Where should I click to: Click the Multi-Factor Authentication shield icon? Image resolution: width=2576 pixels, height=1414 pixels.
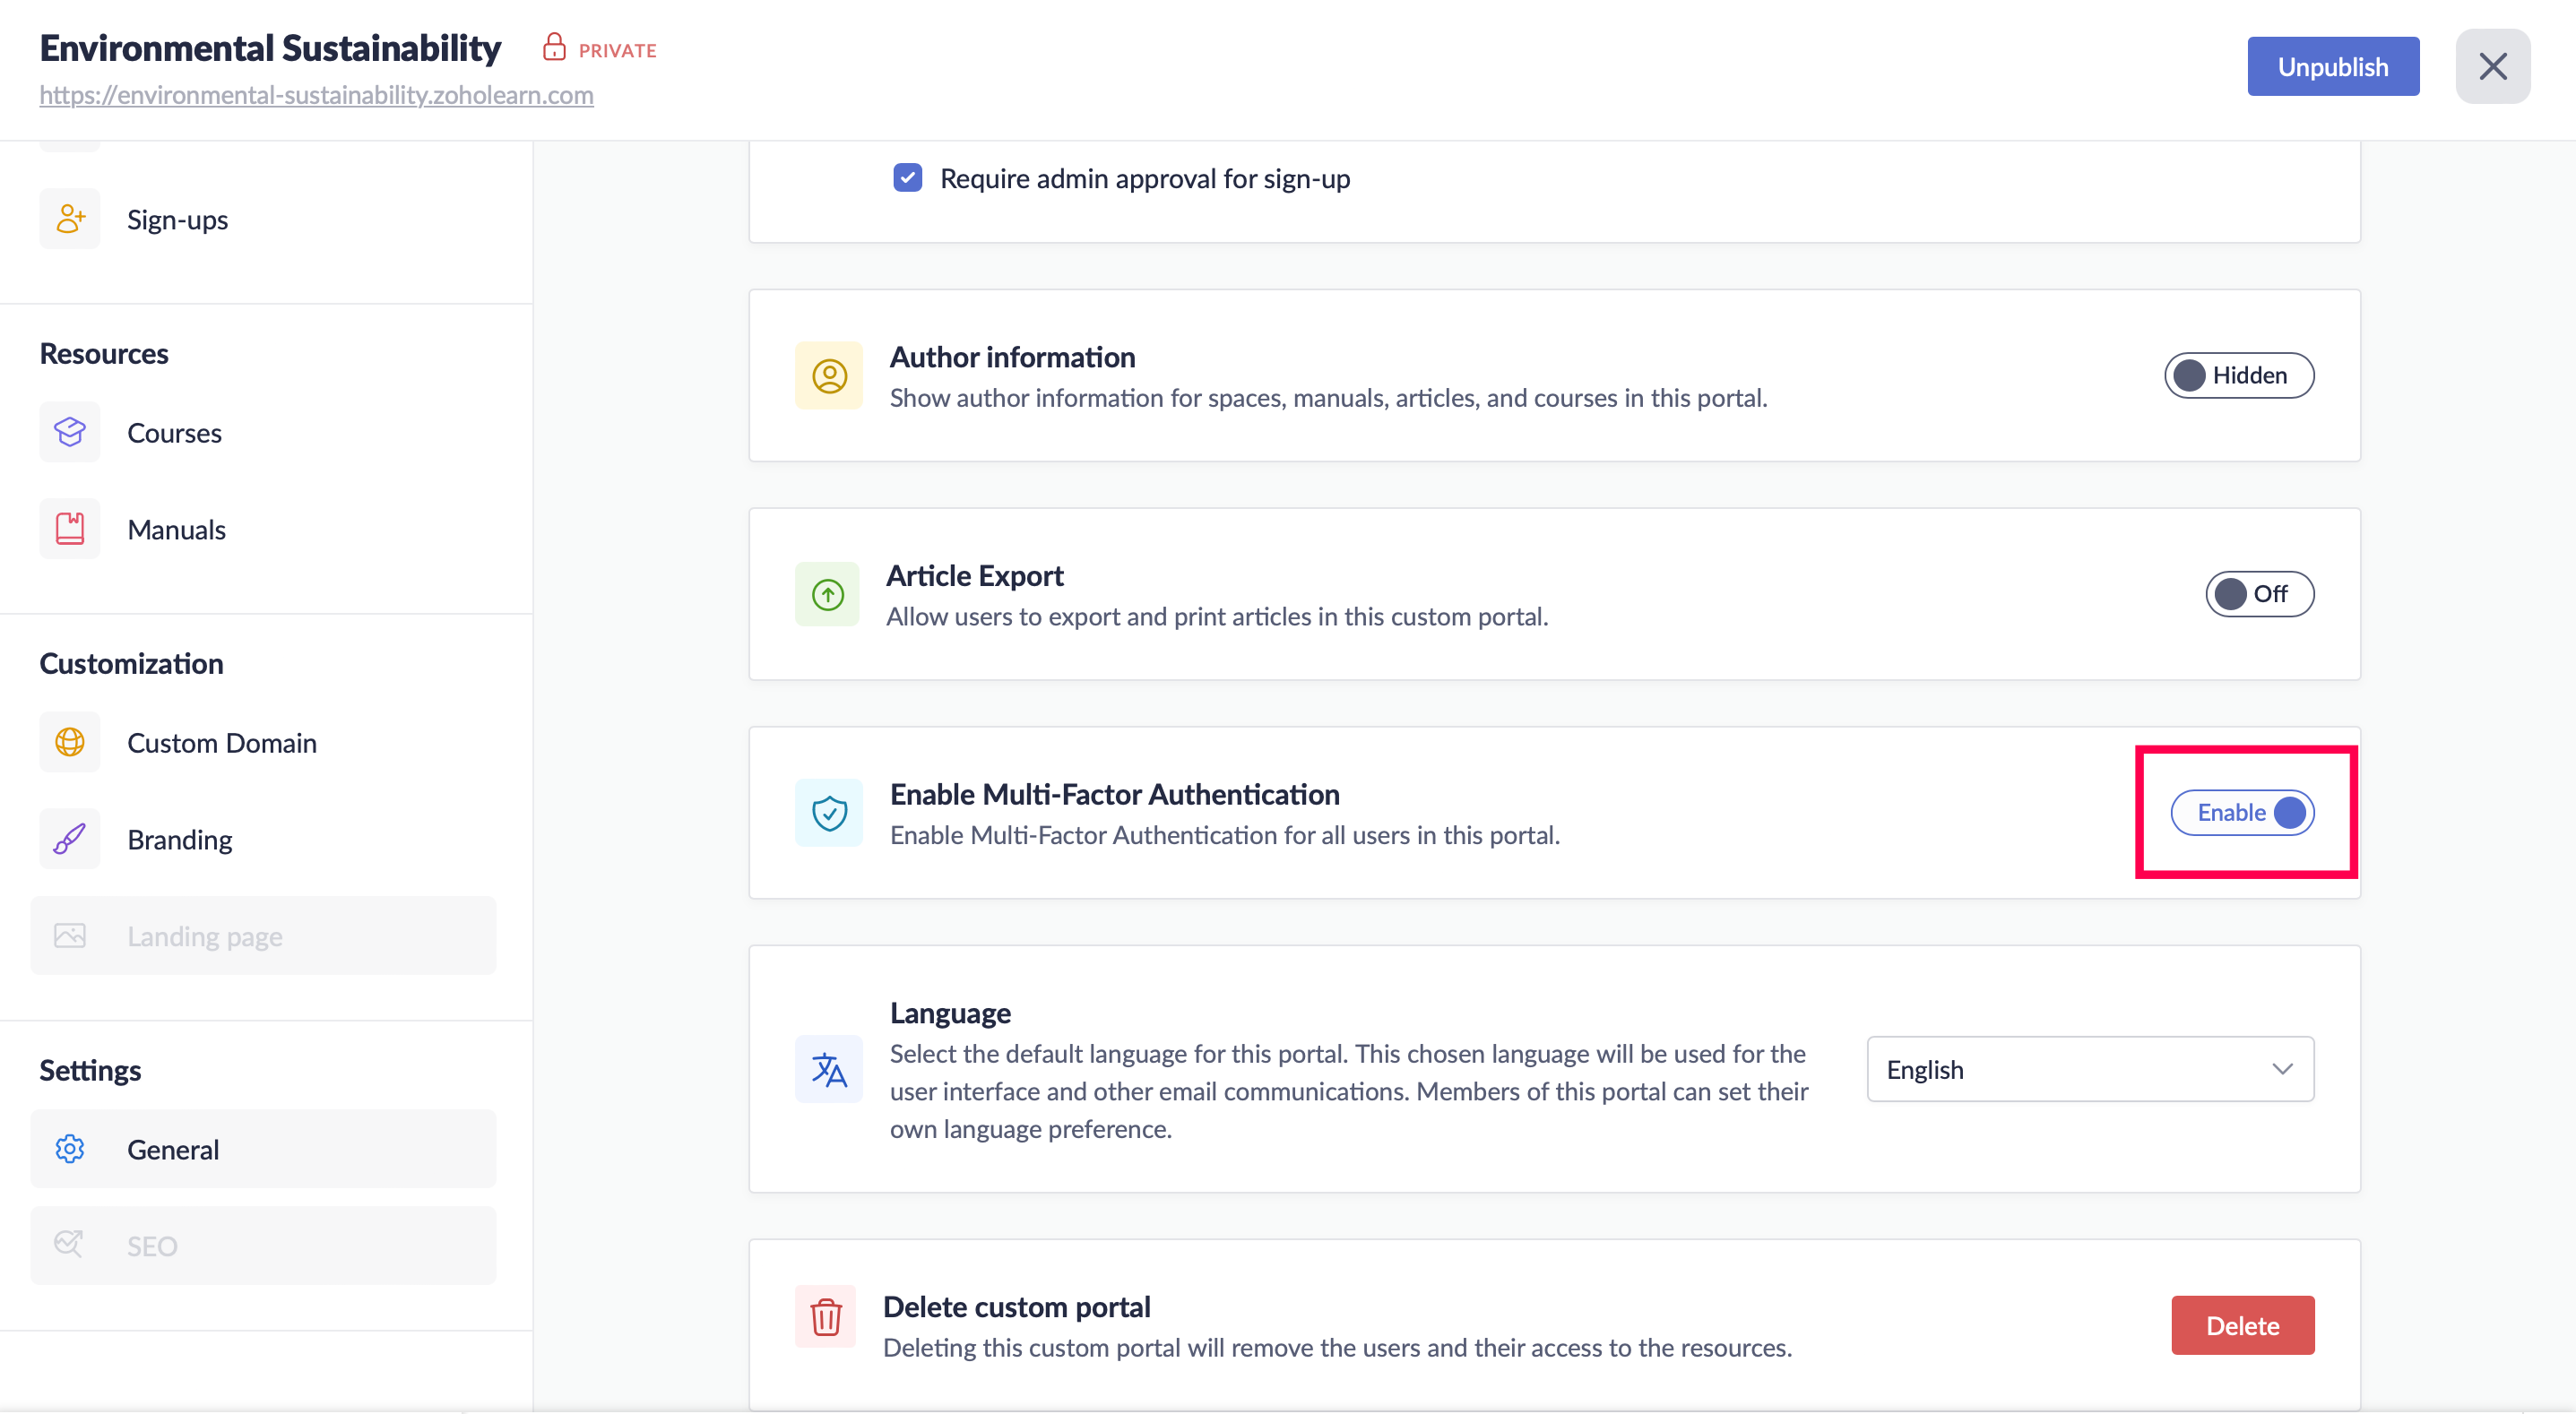coord(829,813)
